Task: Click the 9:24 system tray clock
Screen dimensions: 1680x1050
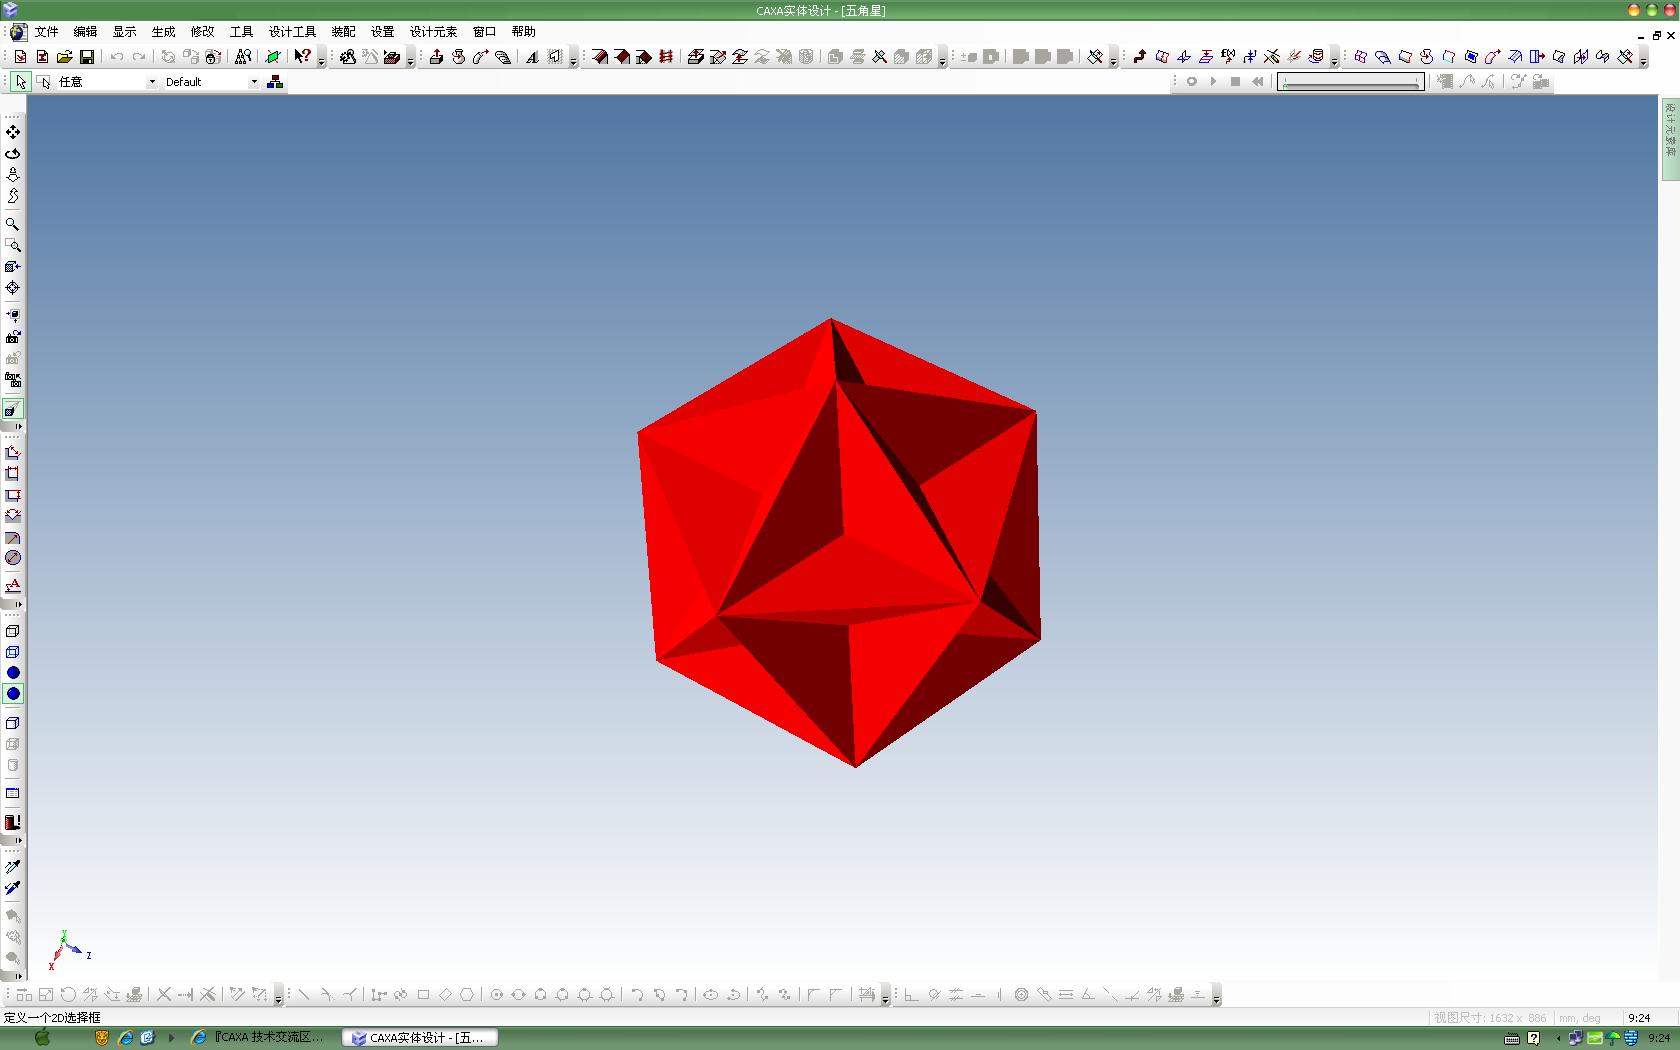Action: pos(1658,1038)
